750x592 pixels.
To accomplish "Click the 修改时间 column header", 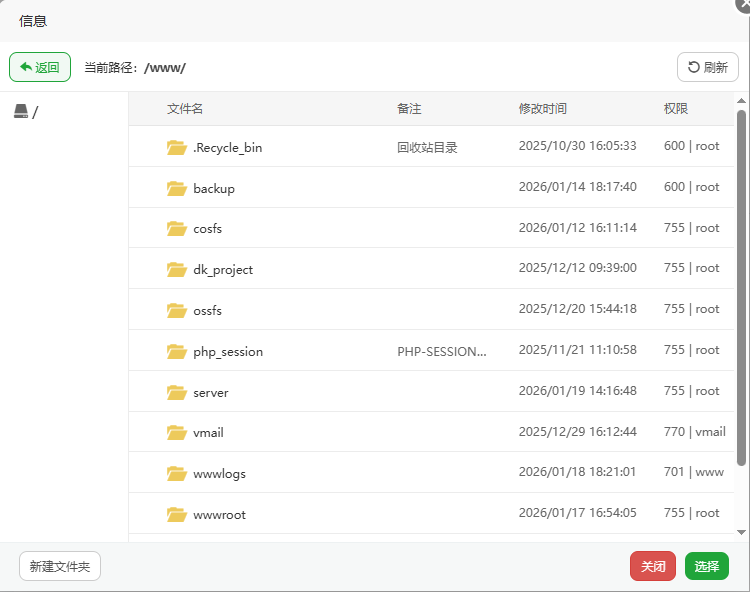I will (542, 109).
